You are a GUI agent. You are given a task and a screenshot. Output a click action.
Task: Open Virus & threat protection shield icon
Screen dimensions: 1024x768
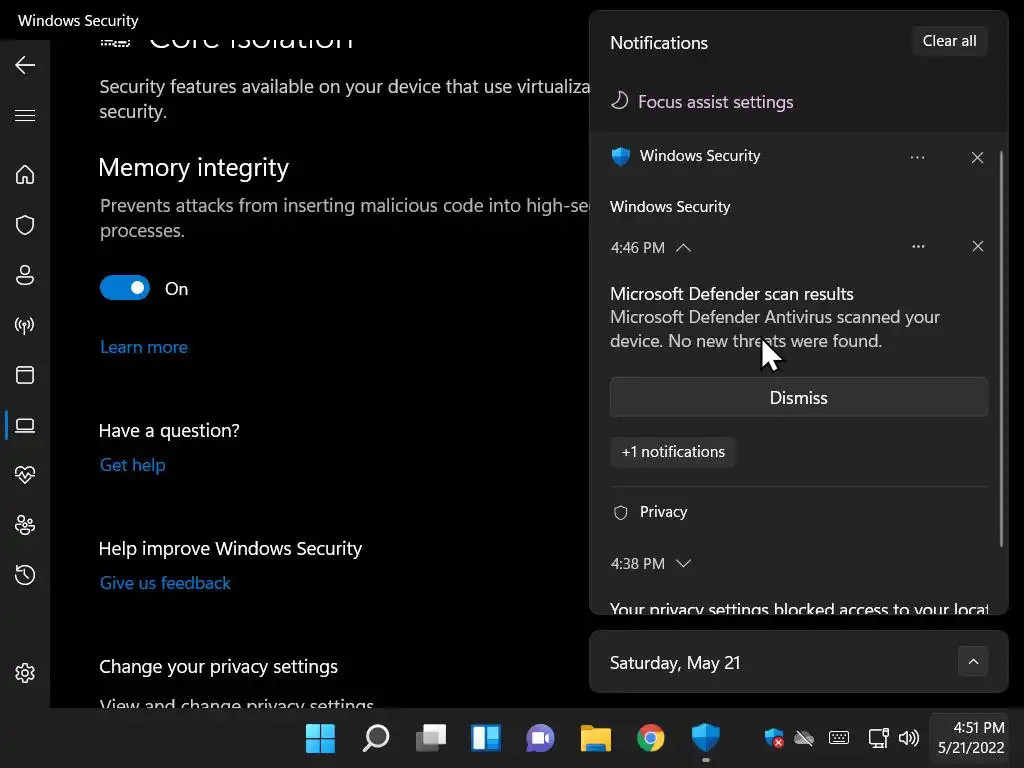pos(25,225)
